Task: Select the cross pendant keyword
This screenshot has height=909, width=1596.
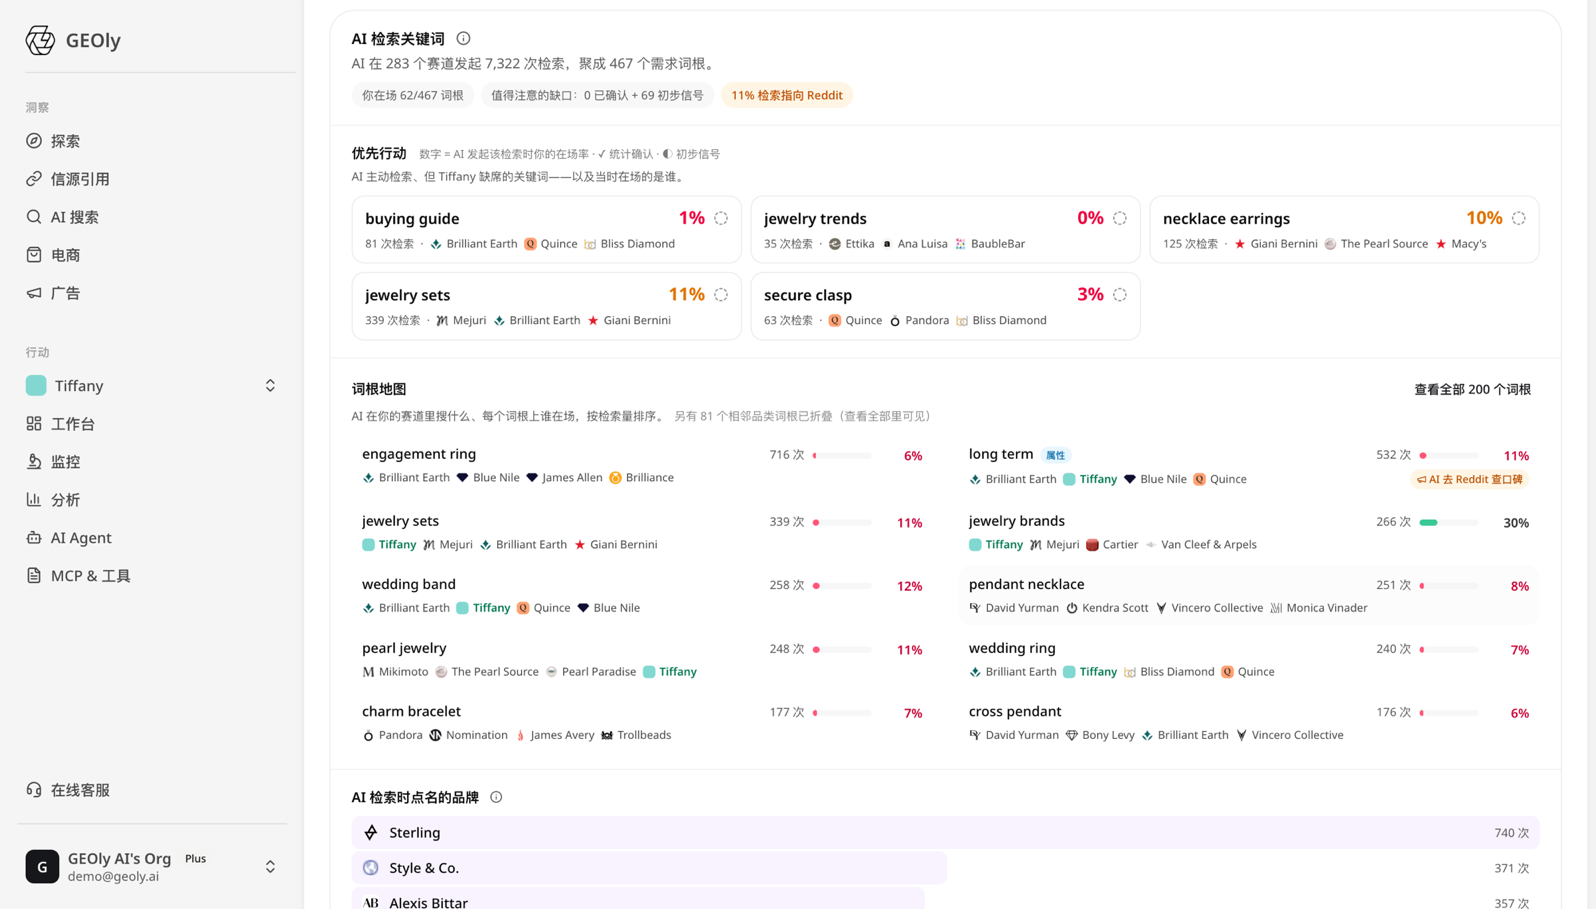Action: (x=1015, y=711)
